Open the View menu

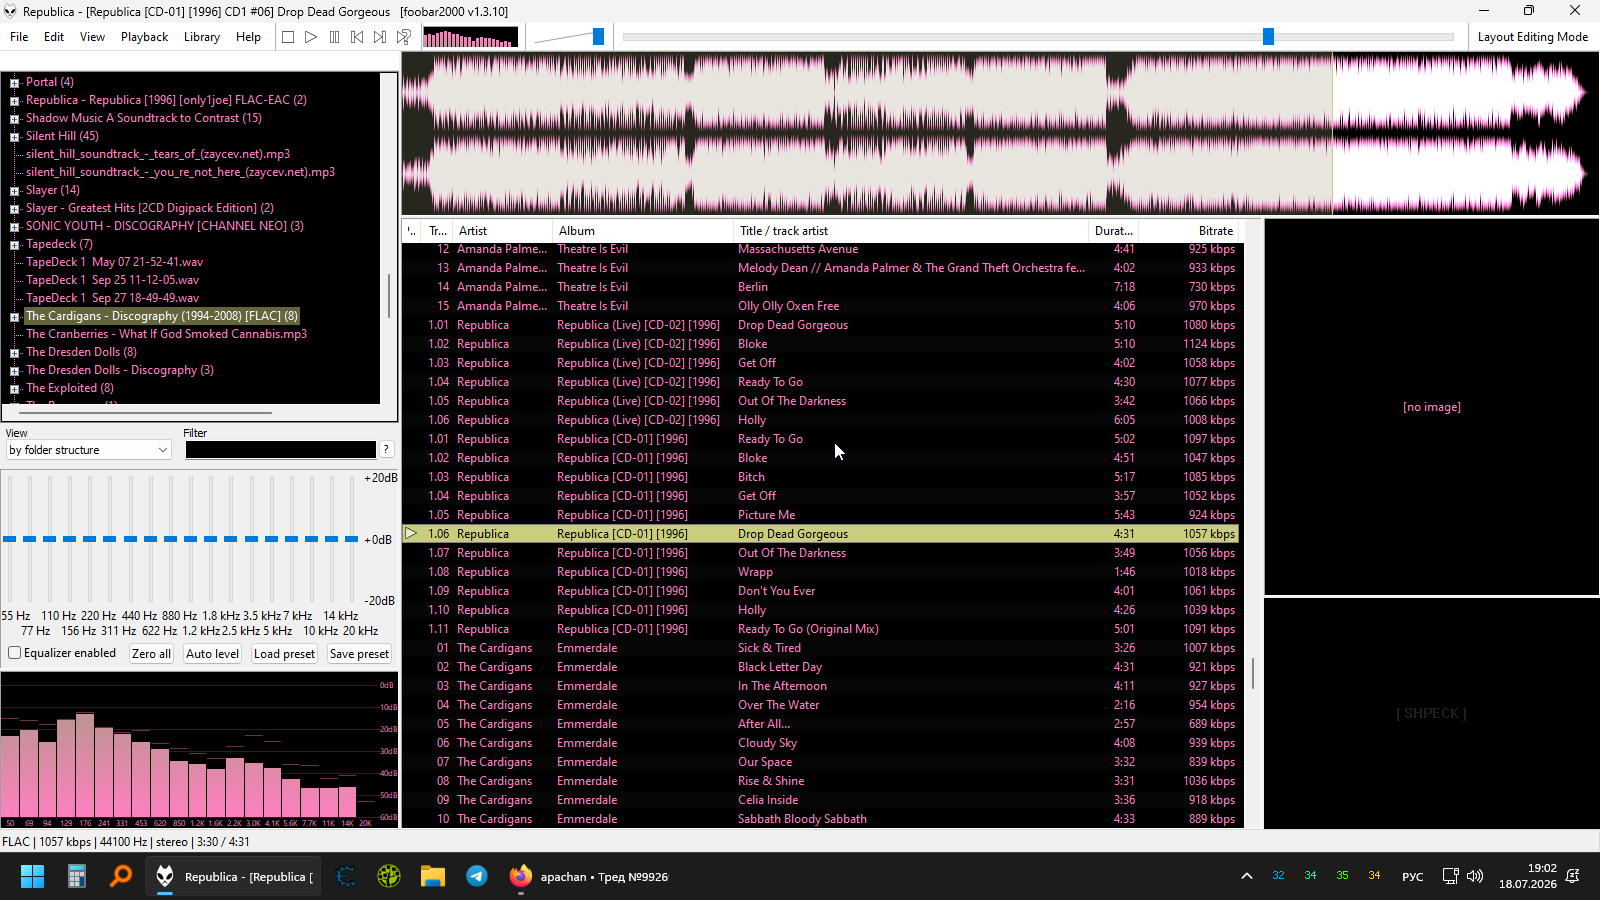coord(92,37)
